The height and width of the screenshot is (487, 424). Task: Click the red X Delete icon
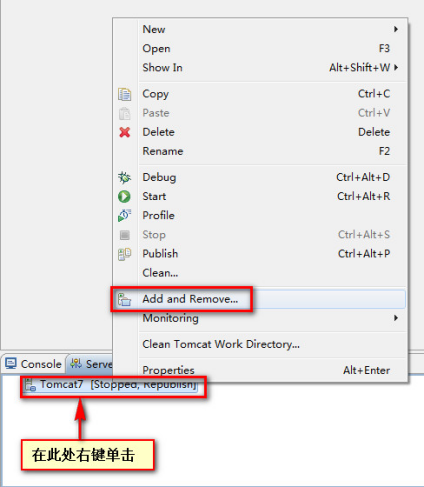click(x=125, y=132)
